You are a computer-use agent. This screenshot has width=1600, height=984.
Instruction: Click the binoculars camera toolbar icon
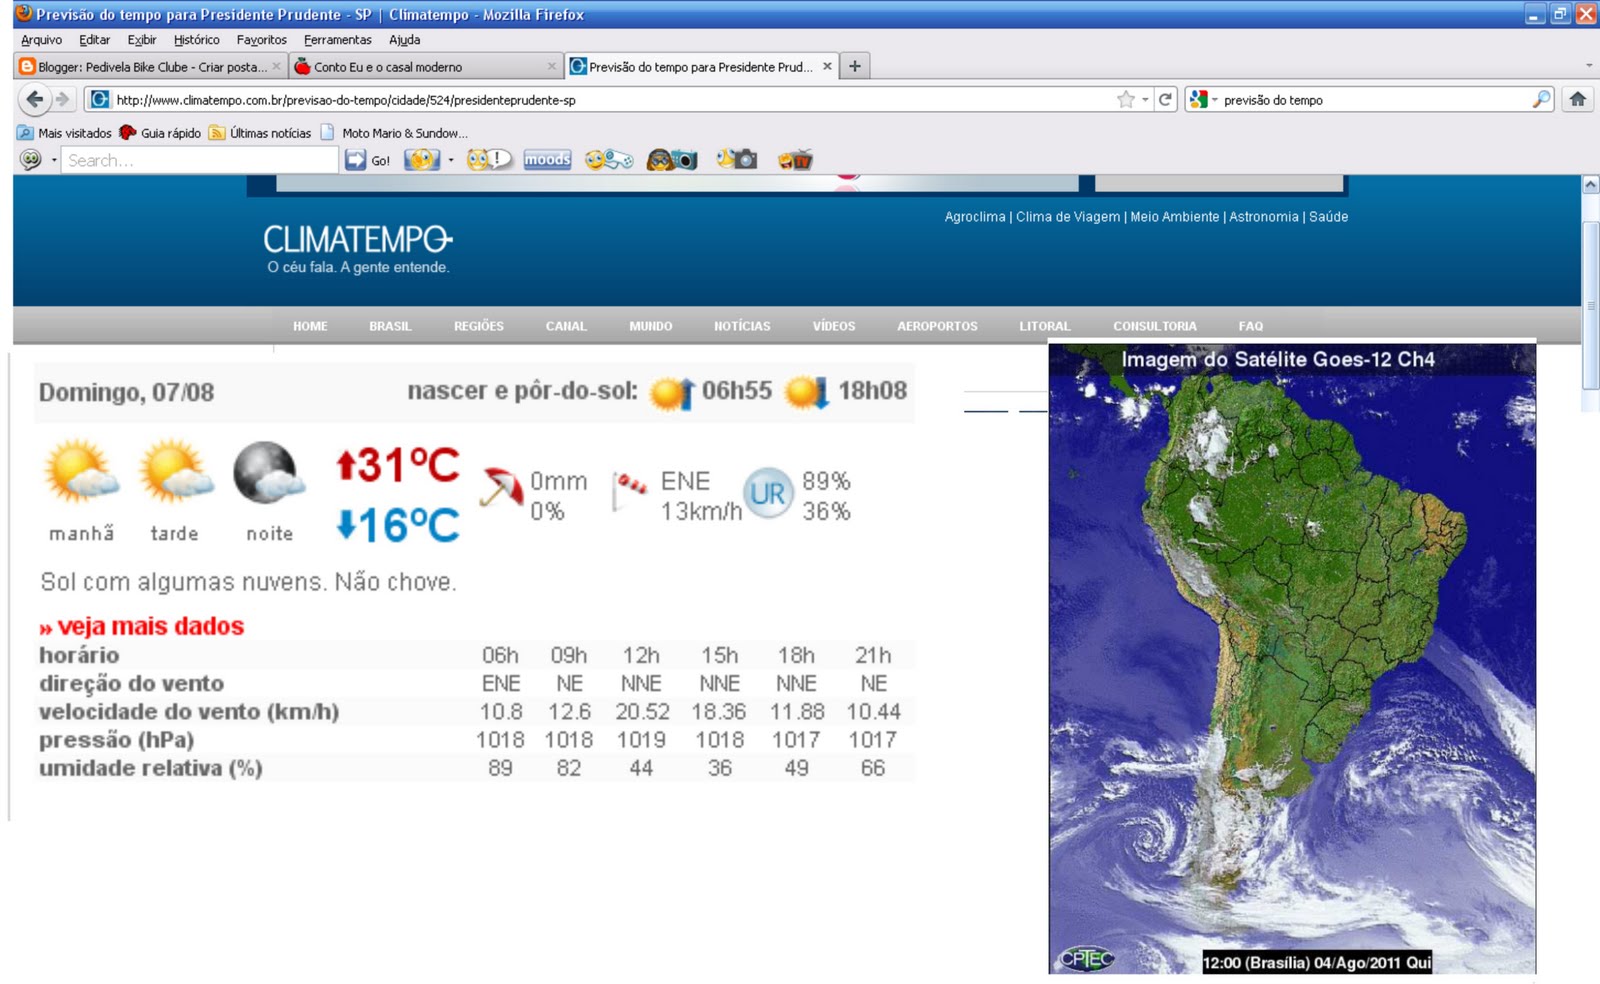point(672,160)
